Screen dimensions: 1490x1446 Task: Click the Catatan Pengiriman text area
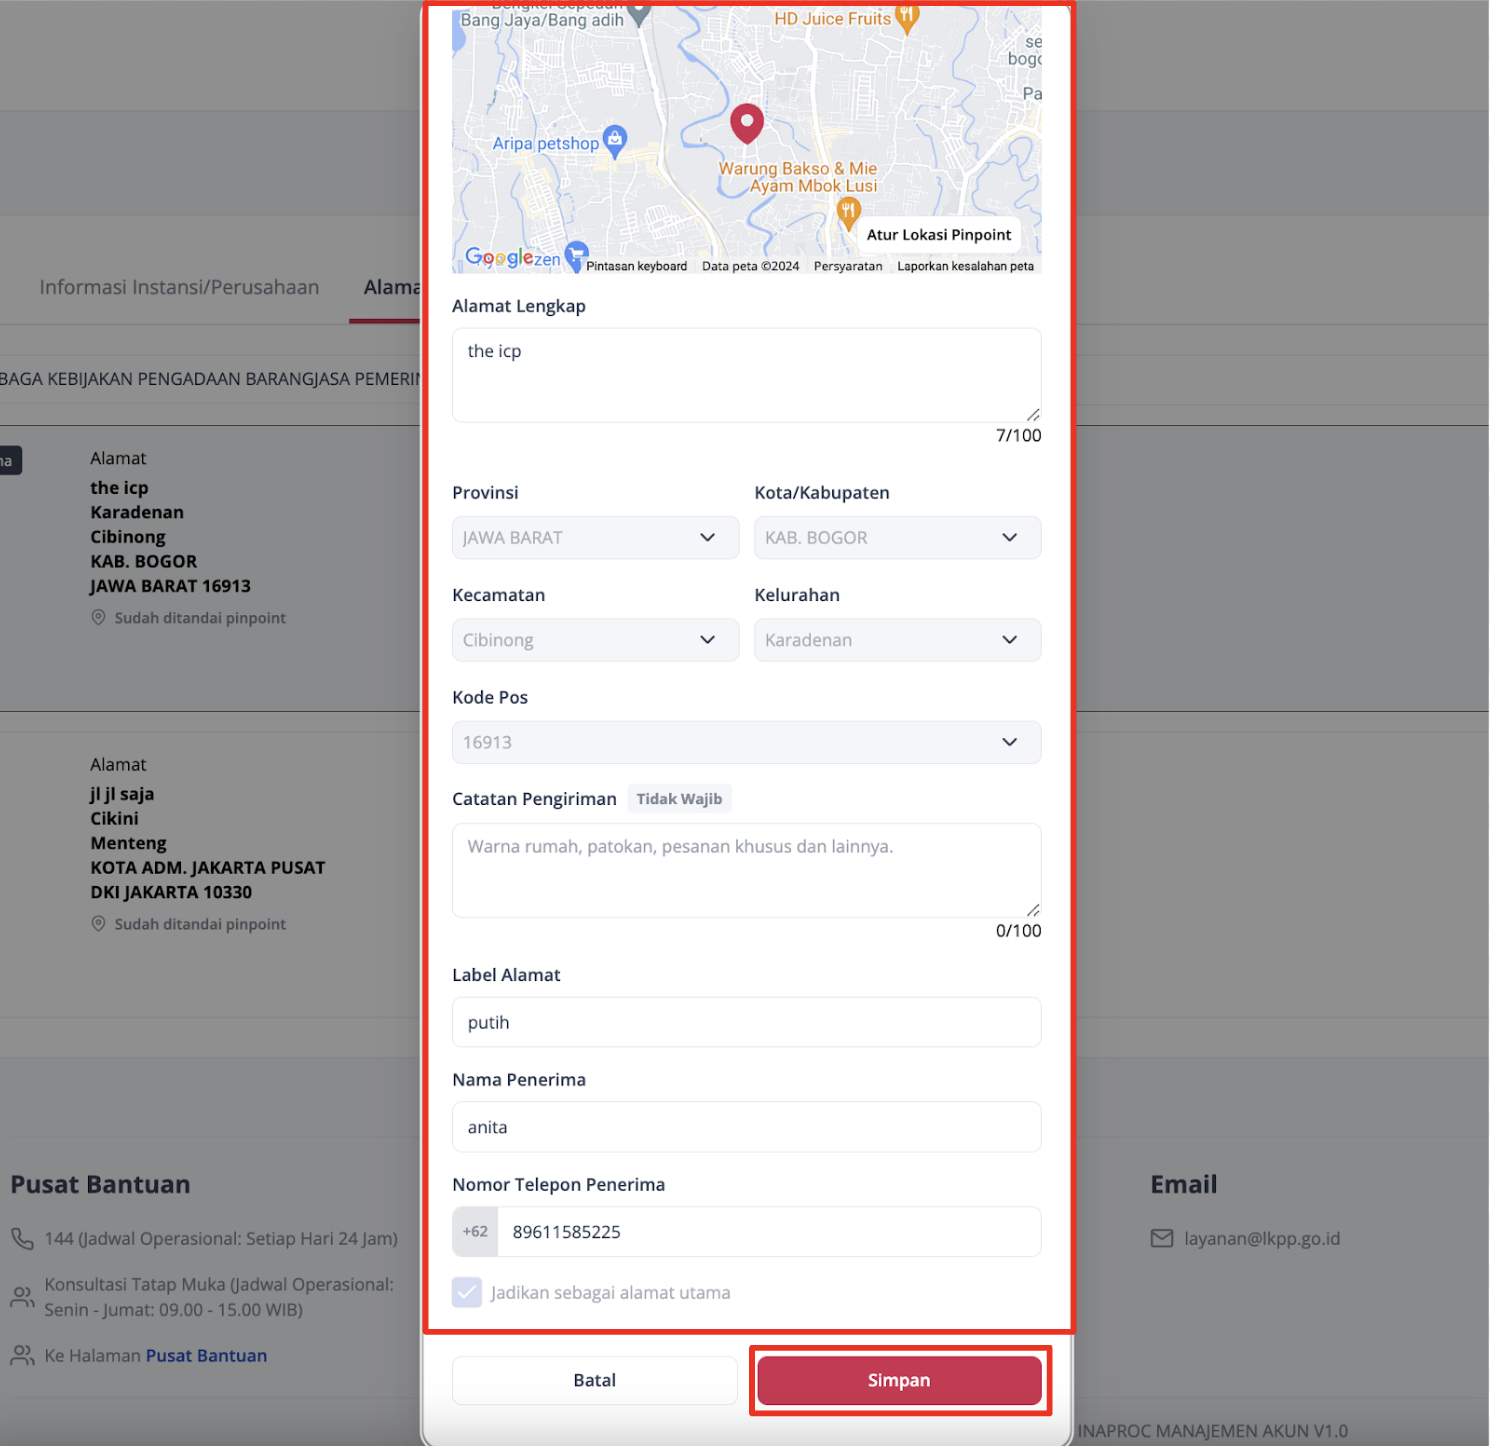(747, 870)
